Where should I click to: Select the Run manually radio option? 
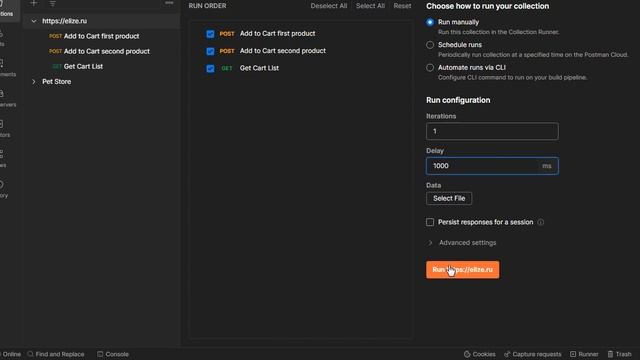pyautogui.click(x=430, y=22)
